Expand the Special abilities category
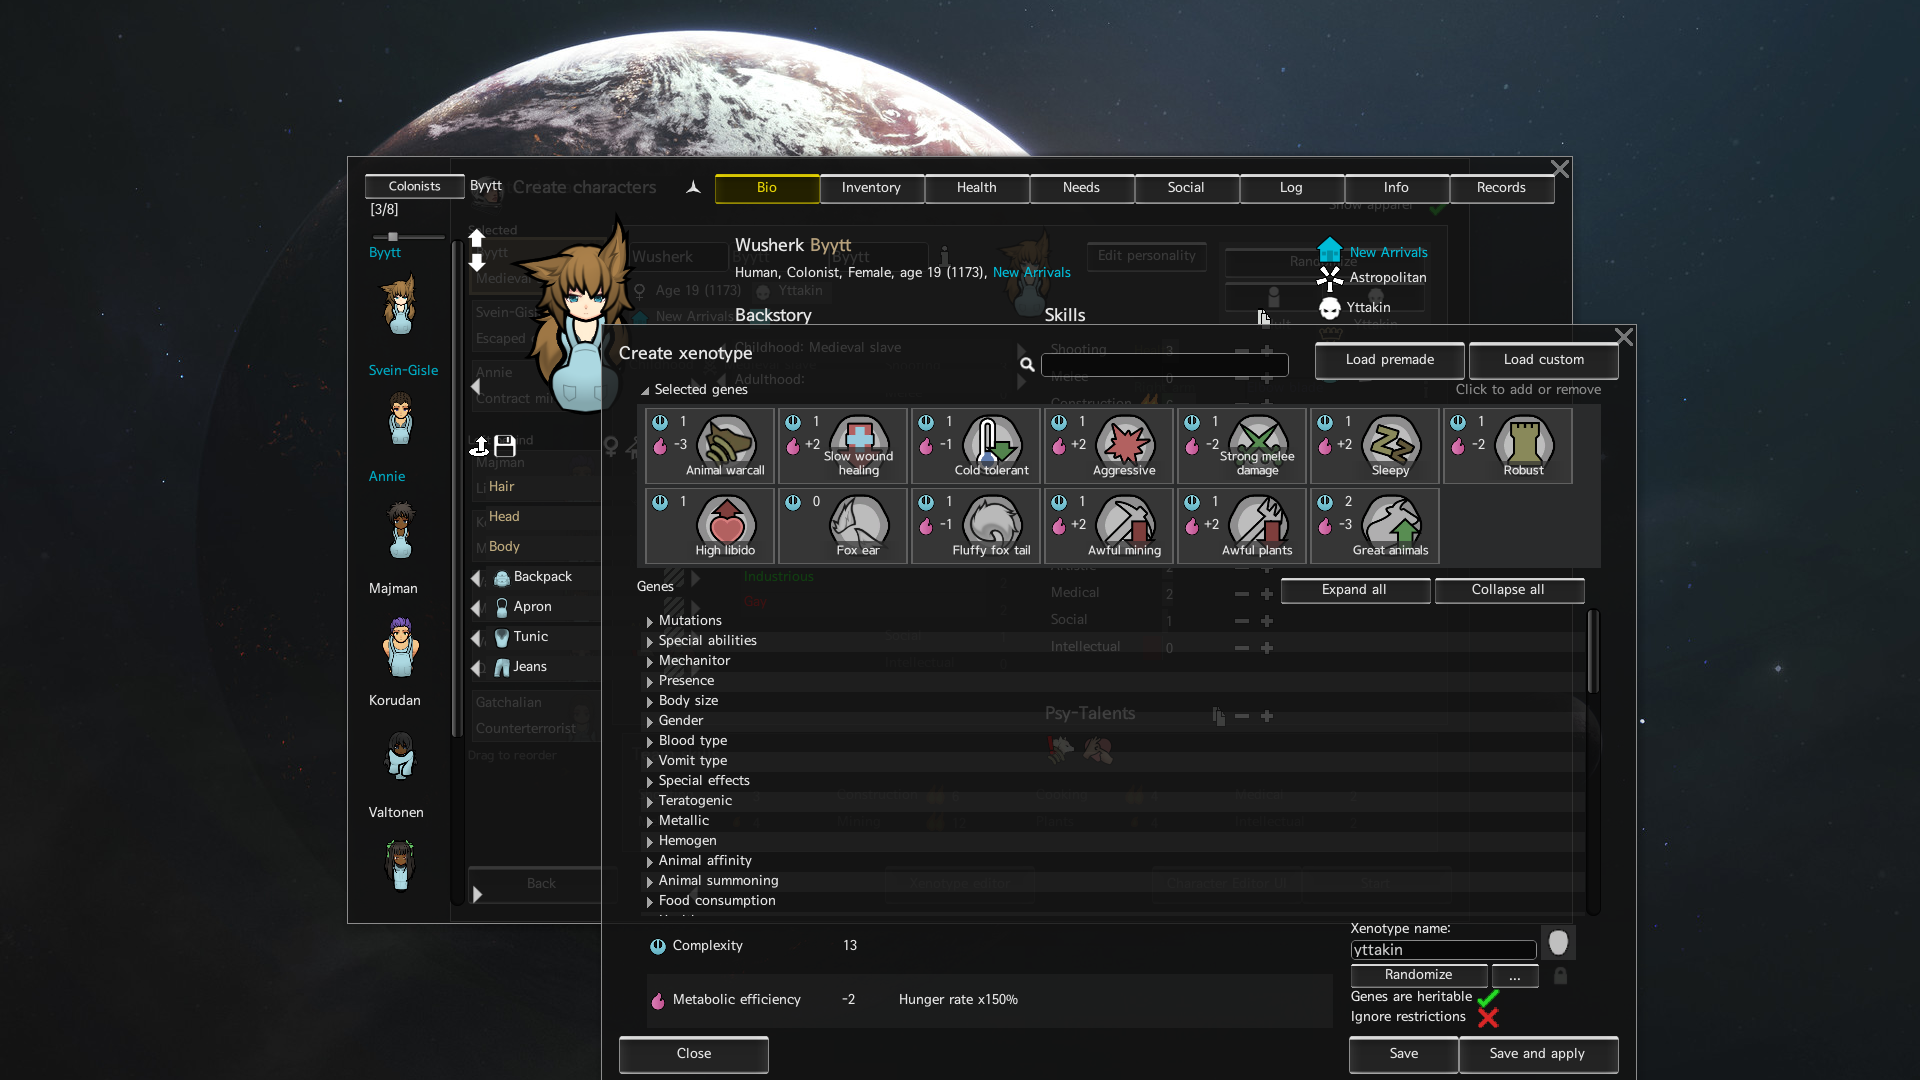Image resolution: width=1920 pixels, height=1080 pixels. (x=650, y=642)
